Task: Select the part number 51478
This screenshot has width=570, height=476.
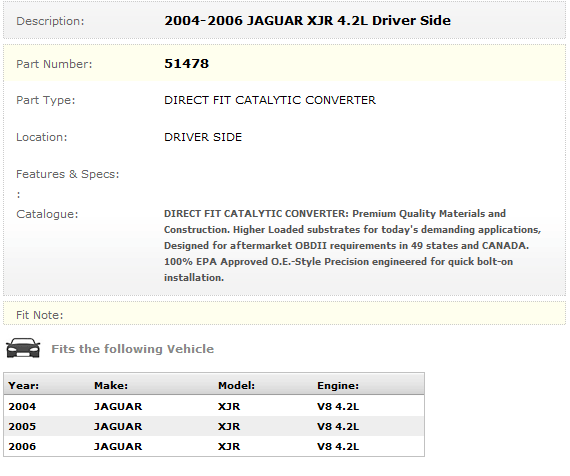Action: (x=186, y=64)
